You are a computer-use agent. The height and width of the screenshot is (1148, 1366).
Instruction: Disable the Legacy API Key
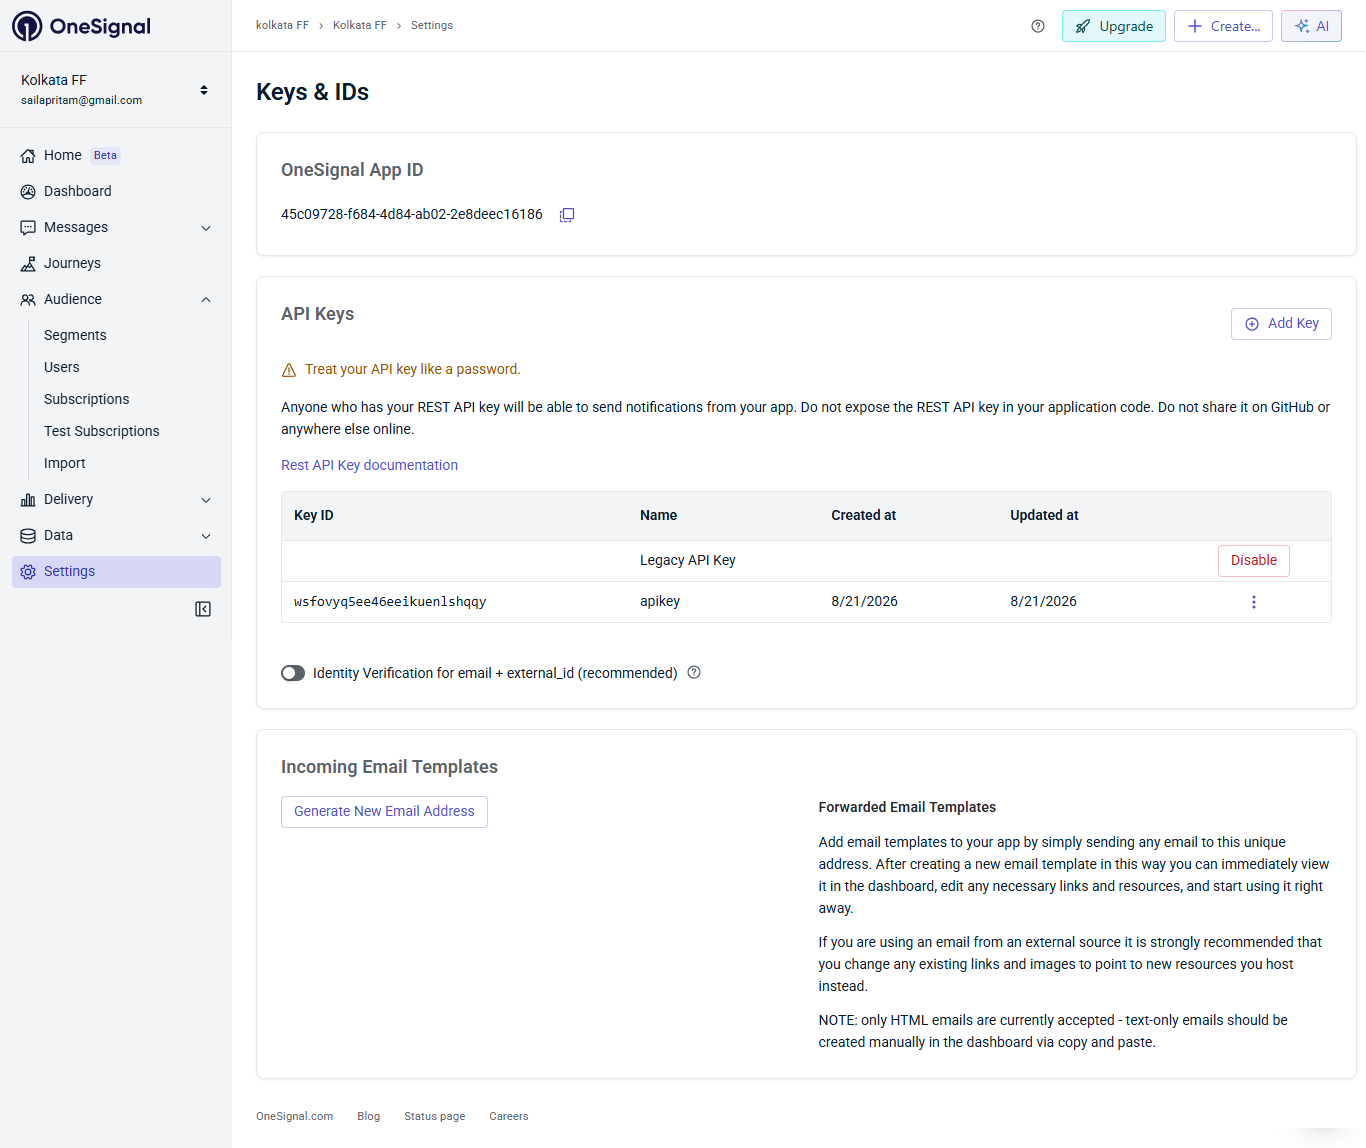1254,561
